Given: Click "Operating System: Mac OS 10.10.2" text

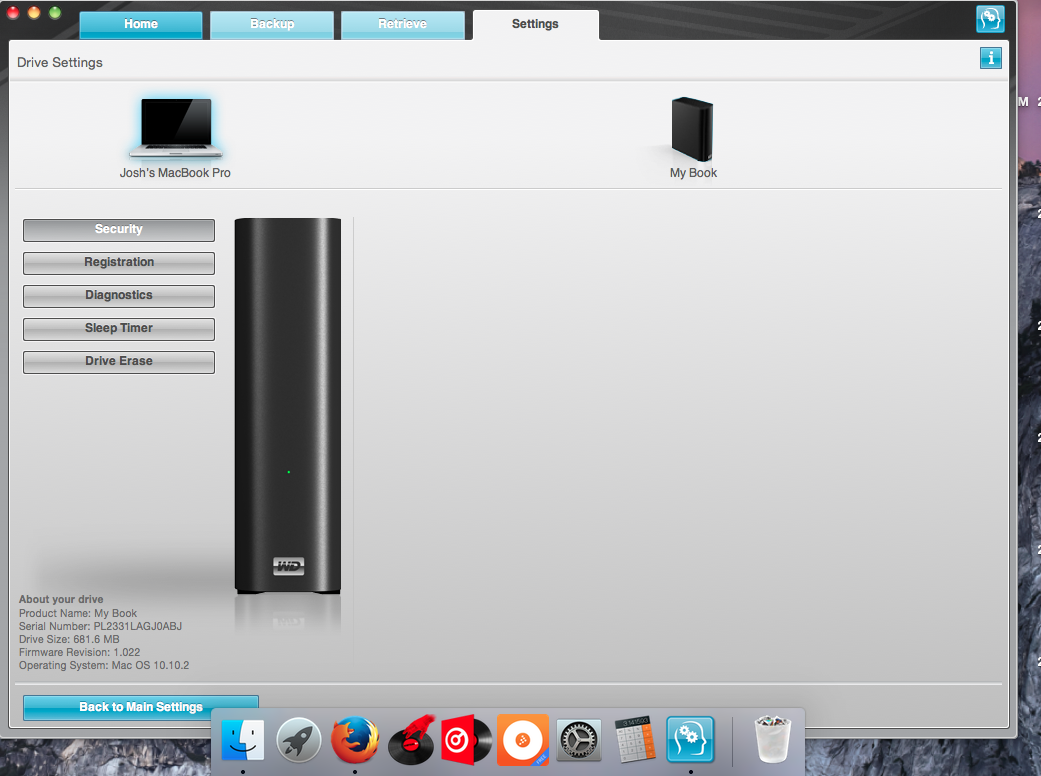Looking at the screenshot, I should pyautogui.click(x=104, y=665).
